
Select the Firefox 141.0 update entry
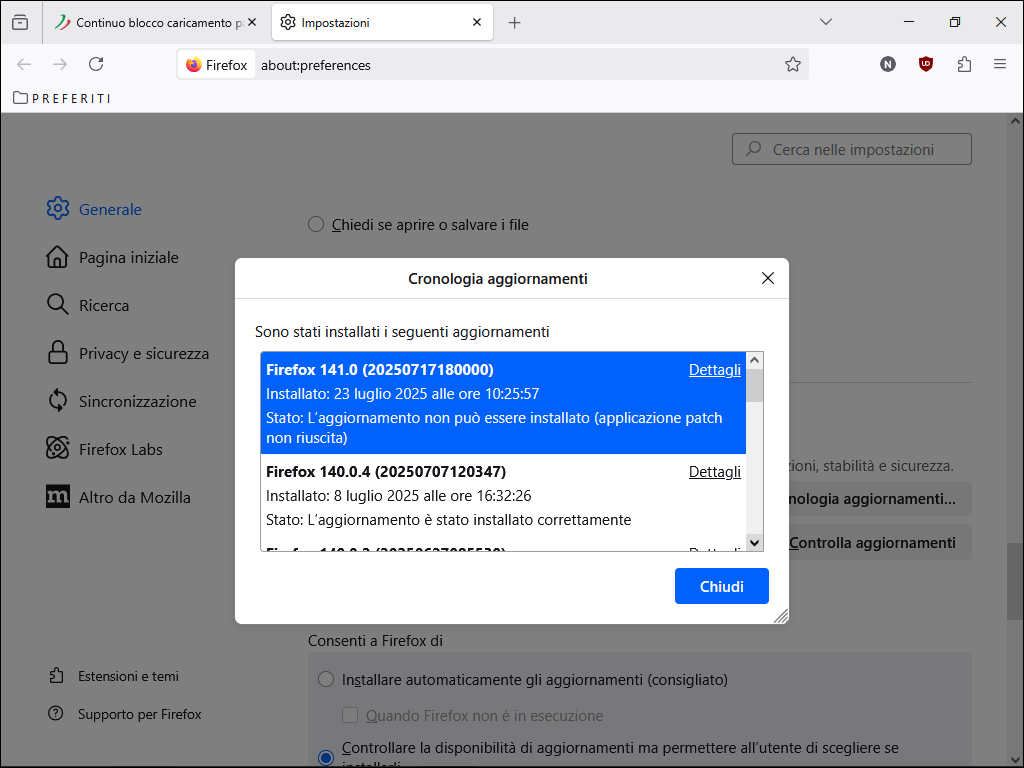[503, 403]
